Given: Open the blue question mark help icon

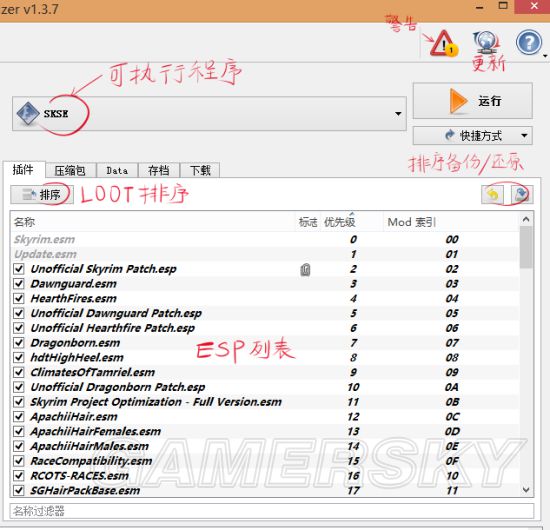Looking at the screenshot, I should click(x=529, y=42).
